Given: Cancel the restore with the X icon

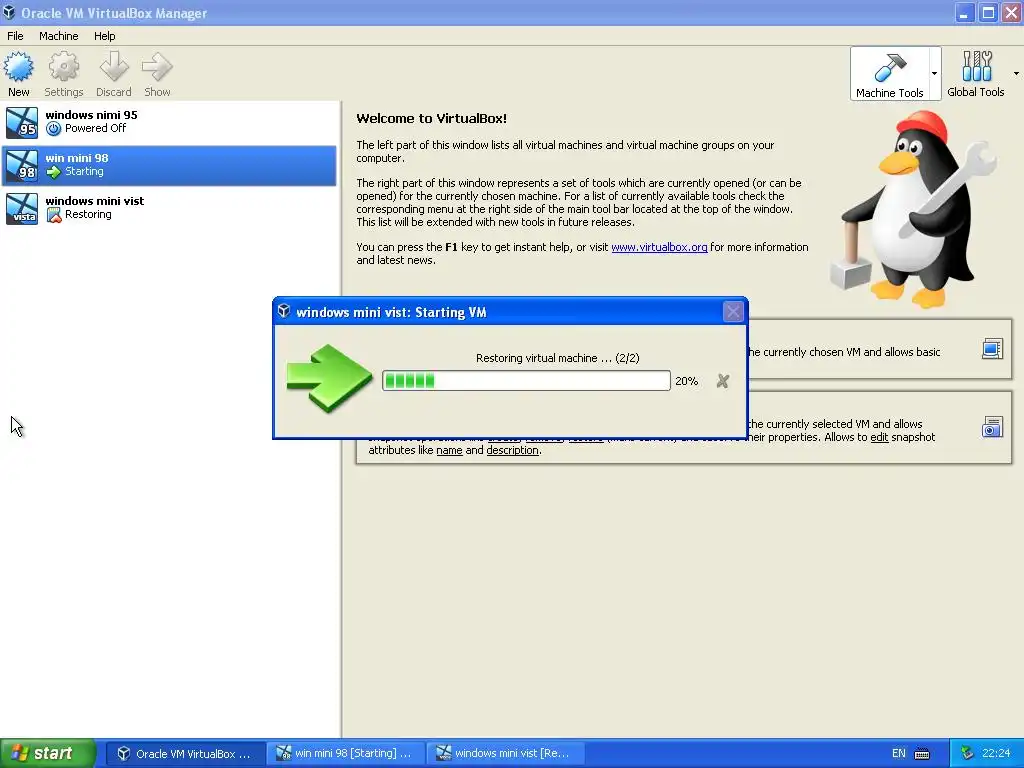Looking at the screenshot, I should click(722, 381).
